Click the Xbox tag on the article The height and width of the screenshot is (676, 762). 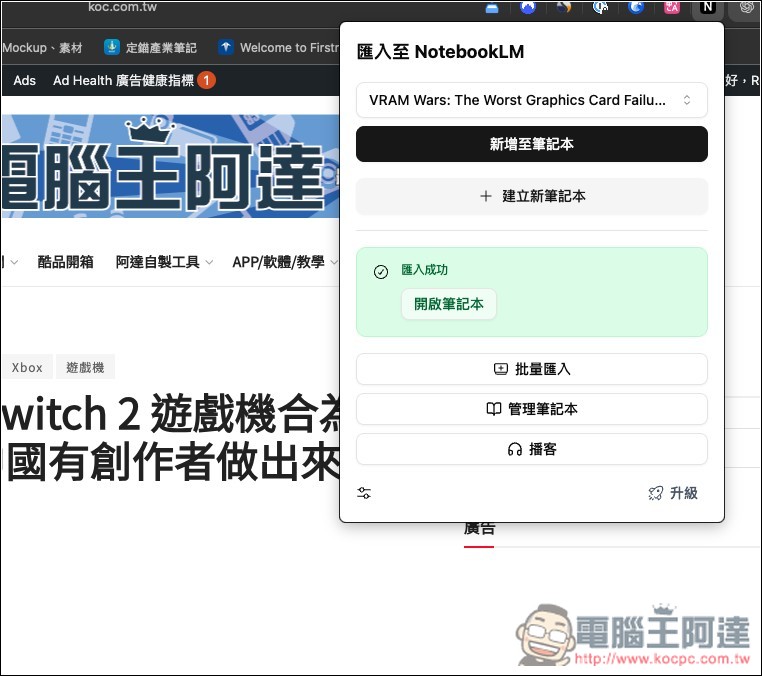[27, 367]
